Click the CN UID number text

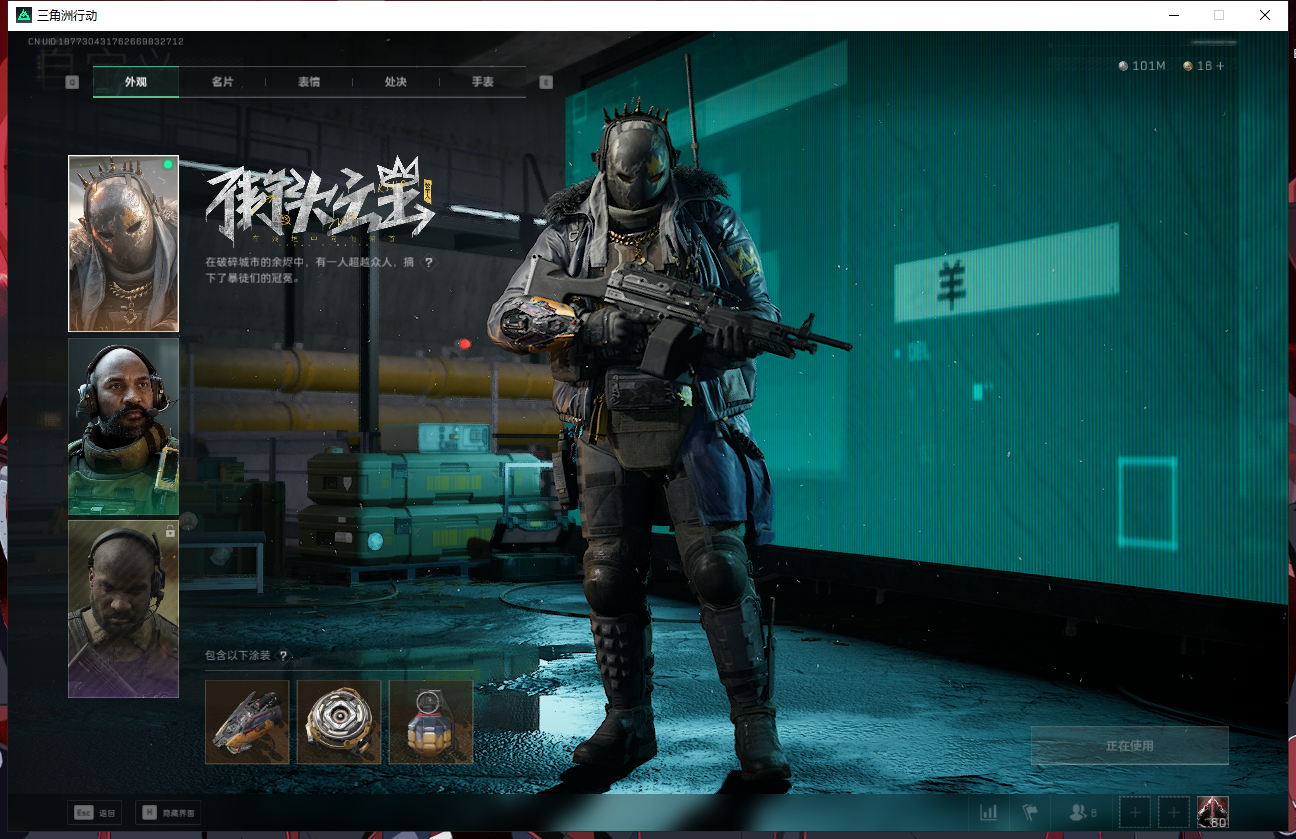coord(106,42)
